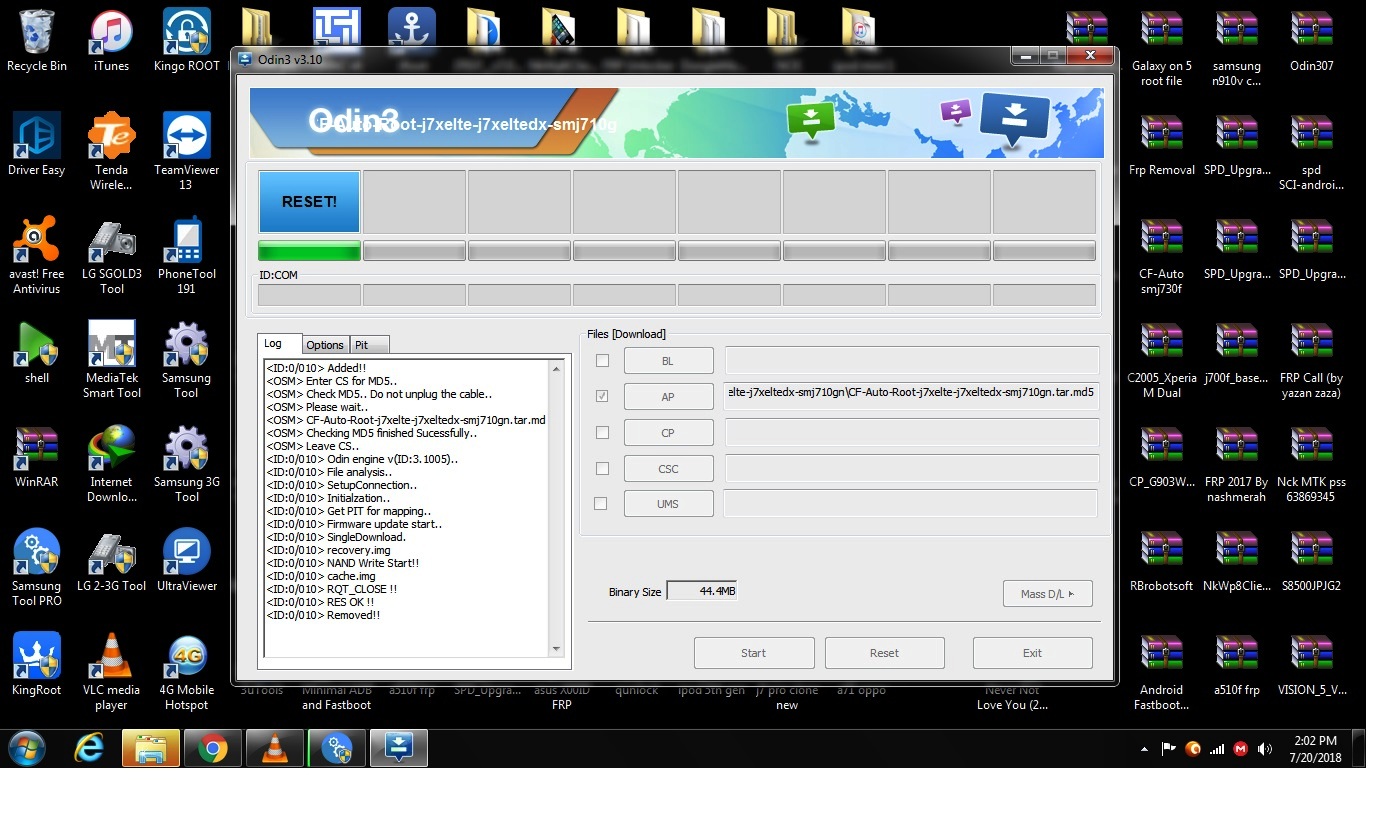
Task: Open Internet Explorer from taskbar
Action: (90, 748)
